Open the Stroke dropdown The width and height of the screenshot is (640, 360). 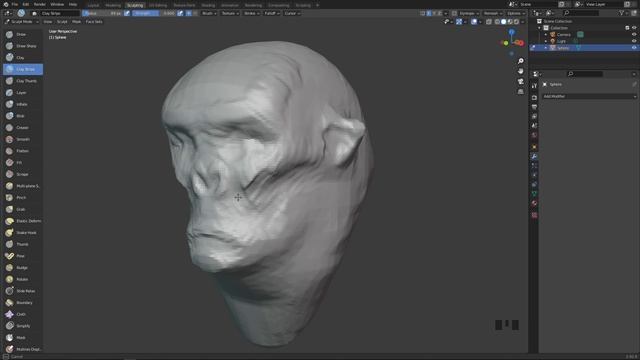[x=252, y=13]
